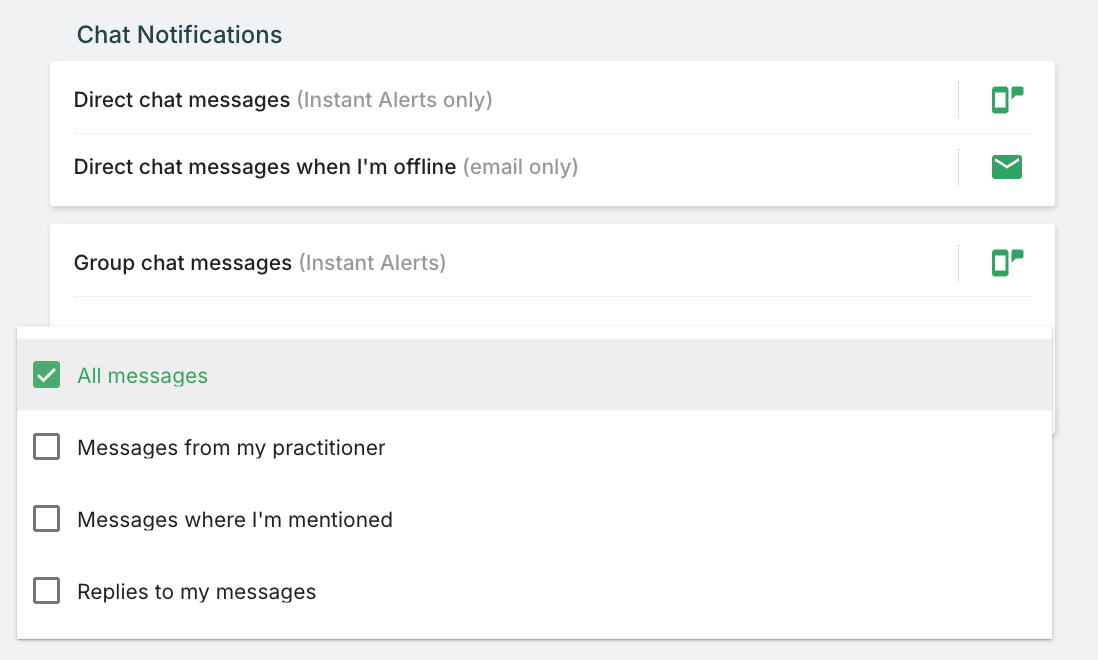Select the green All messages option text
This screenshot has height=660, width=1098.
pos(142,376)
